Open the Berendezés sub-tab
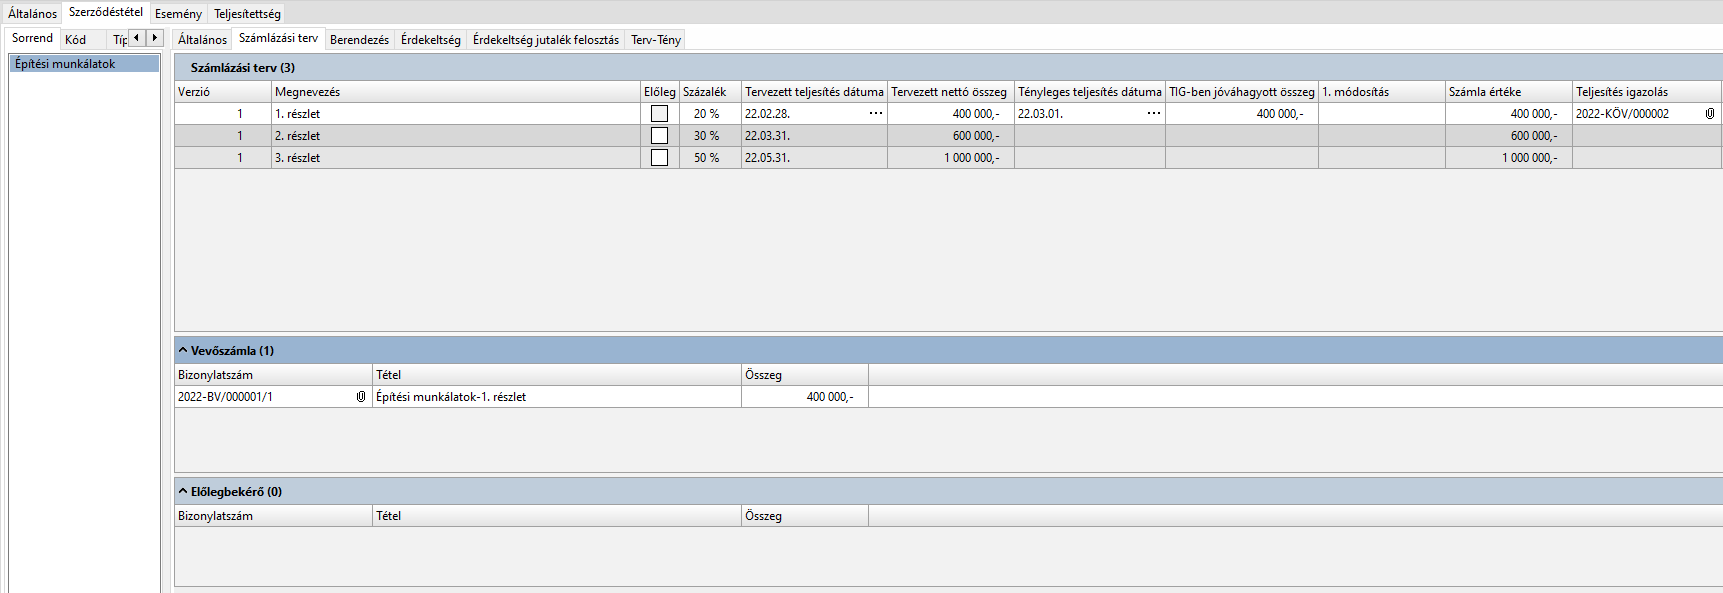 [x=360, y=40]
